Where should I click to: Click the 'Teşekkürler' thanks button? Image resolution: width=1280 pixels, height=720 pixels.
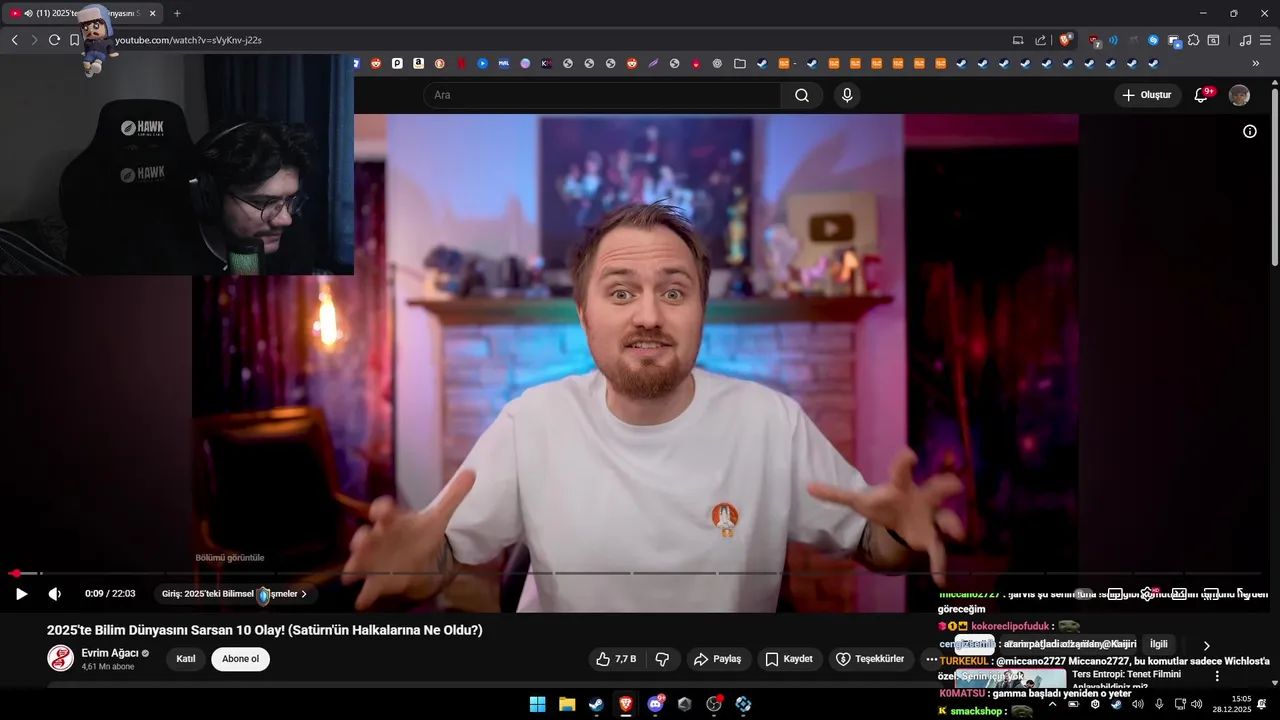pos(871,659)
